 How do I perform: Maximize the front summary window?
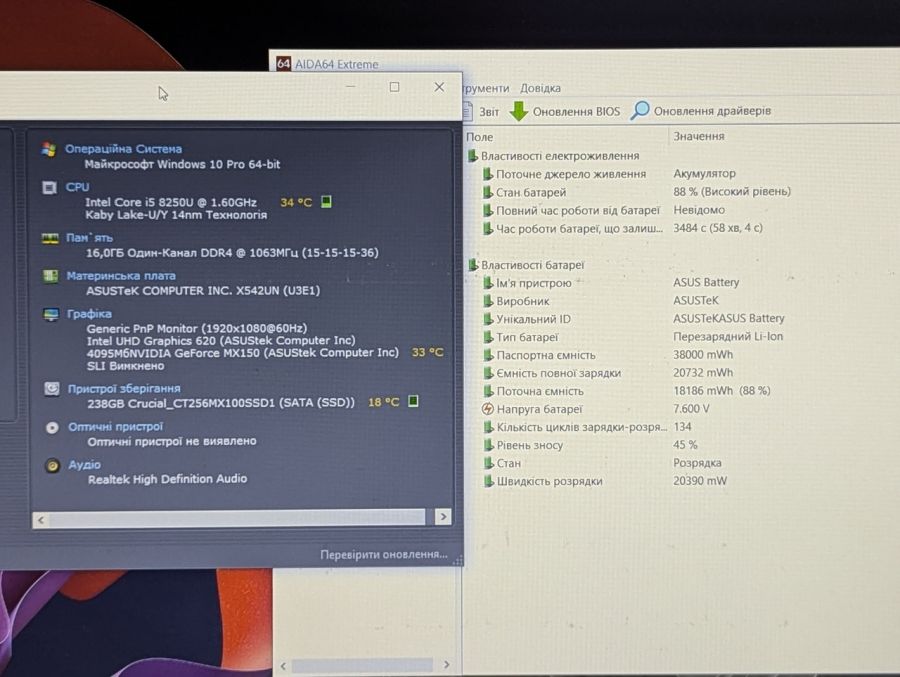pyautogui.click(x=394, y=87)
